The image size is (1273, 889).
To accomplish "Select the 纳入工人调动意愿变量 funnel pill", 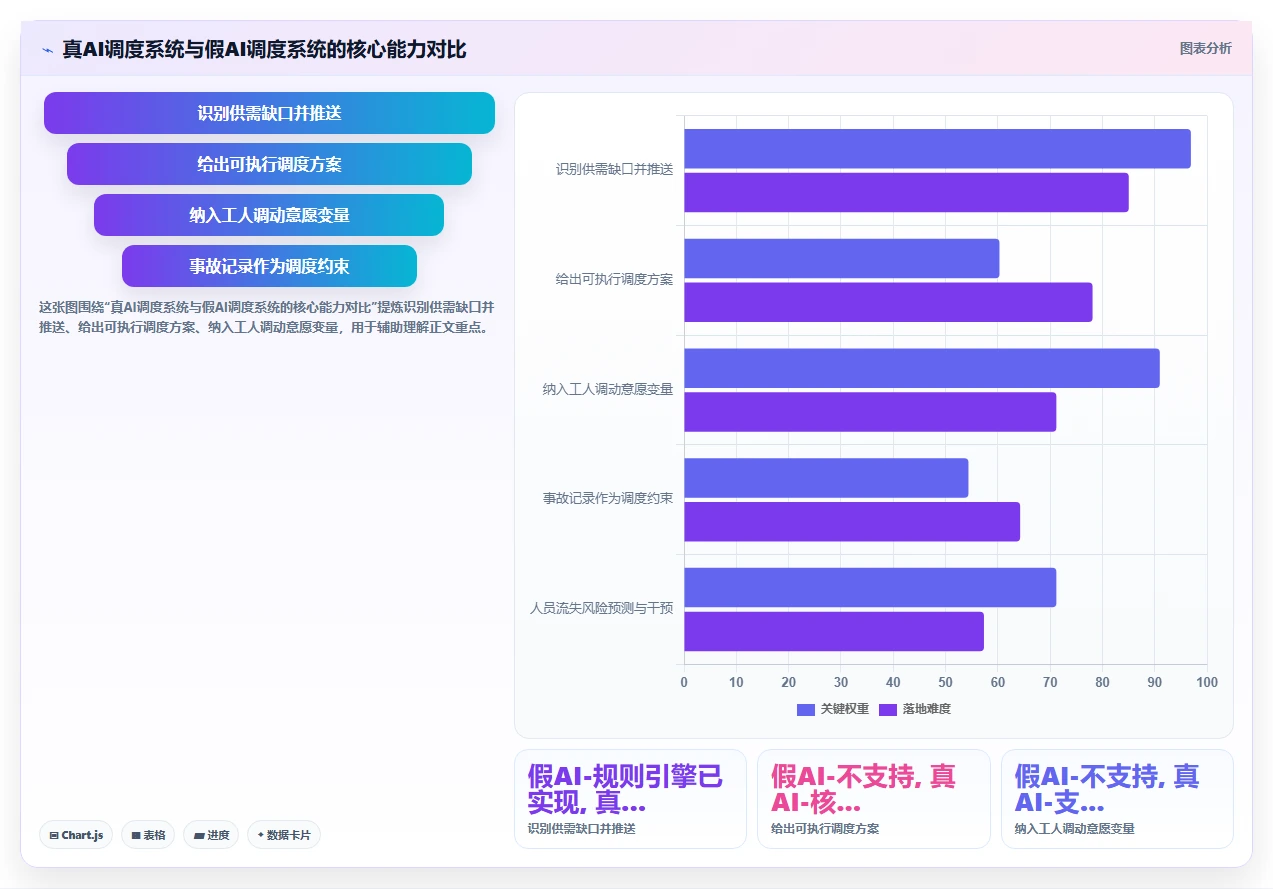I will tap(269, 215).
